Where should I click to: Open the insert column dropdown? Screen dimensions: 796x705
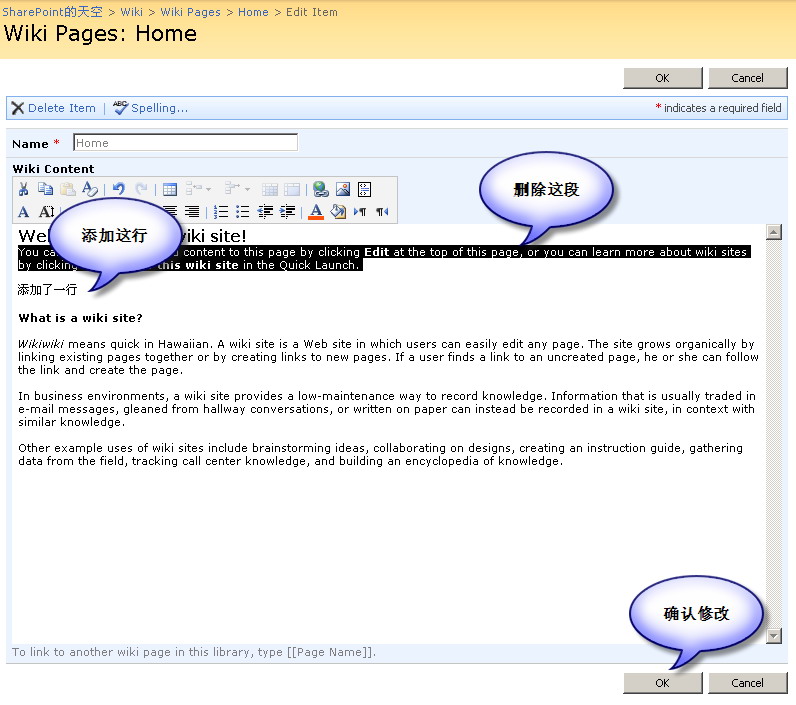238,189
